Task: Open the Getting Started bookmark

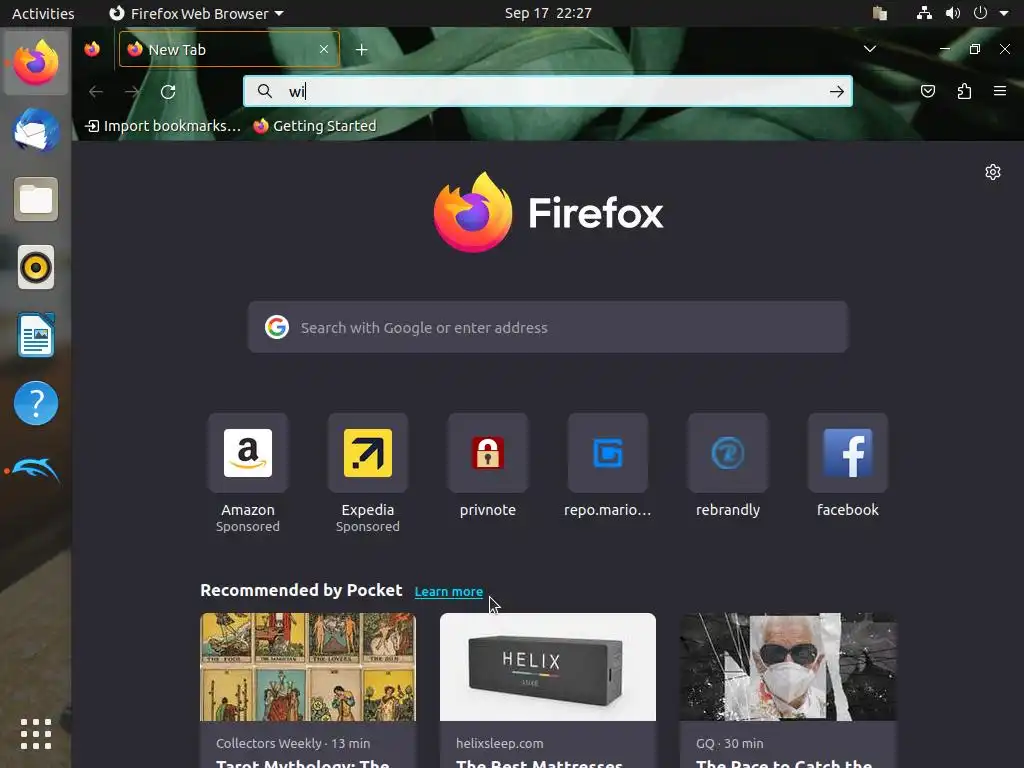Action: coord(315,126)
